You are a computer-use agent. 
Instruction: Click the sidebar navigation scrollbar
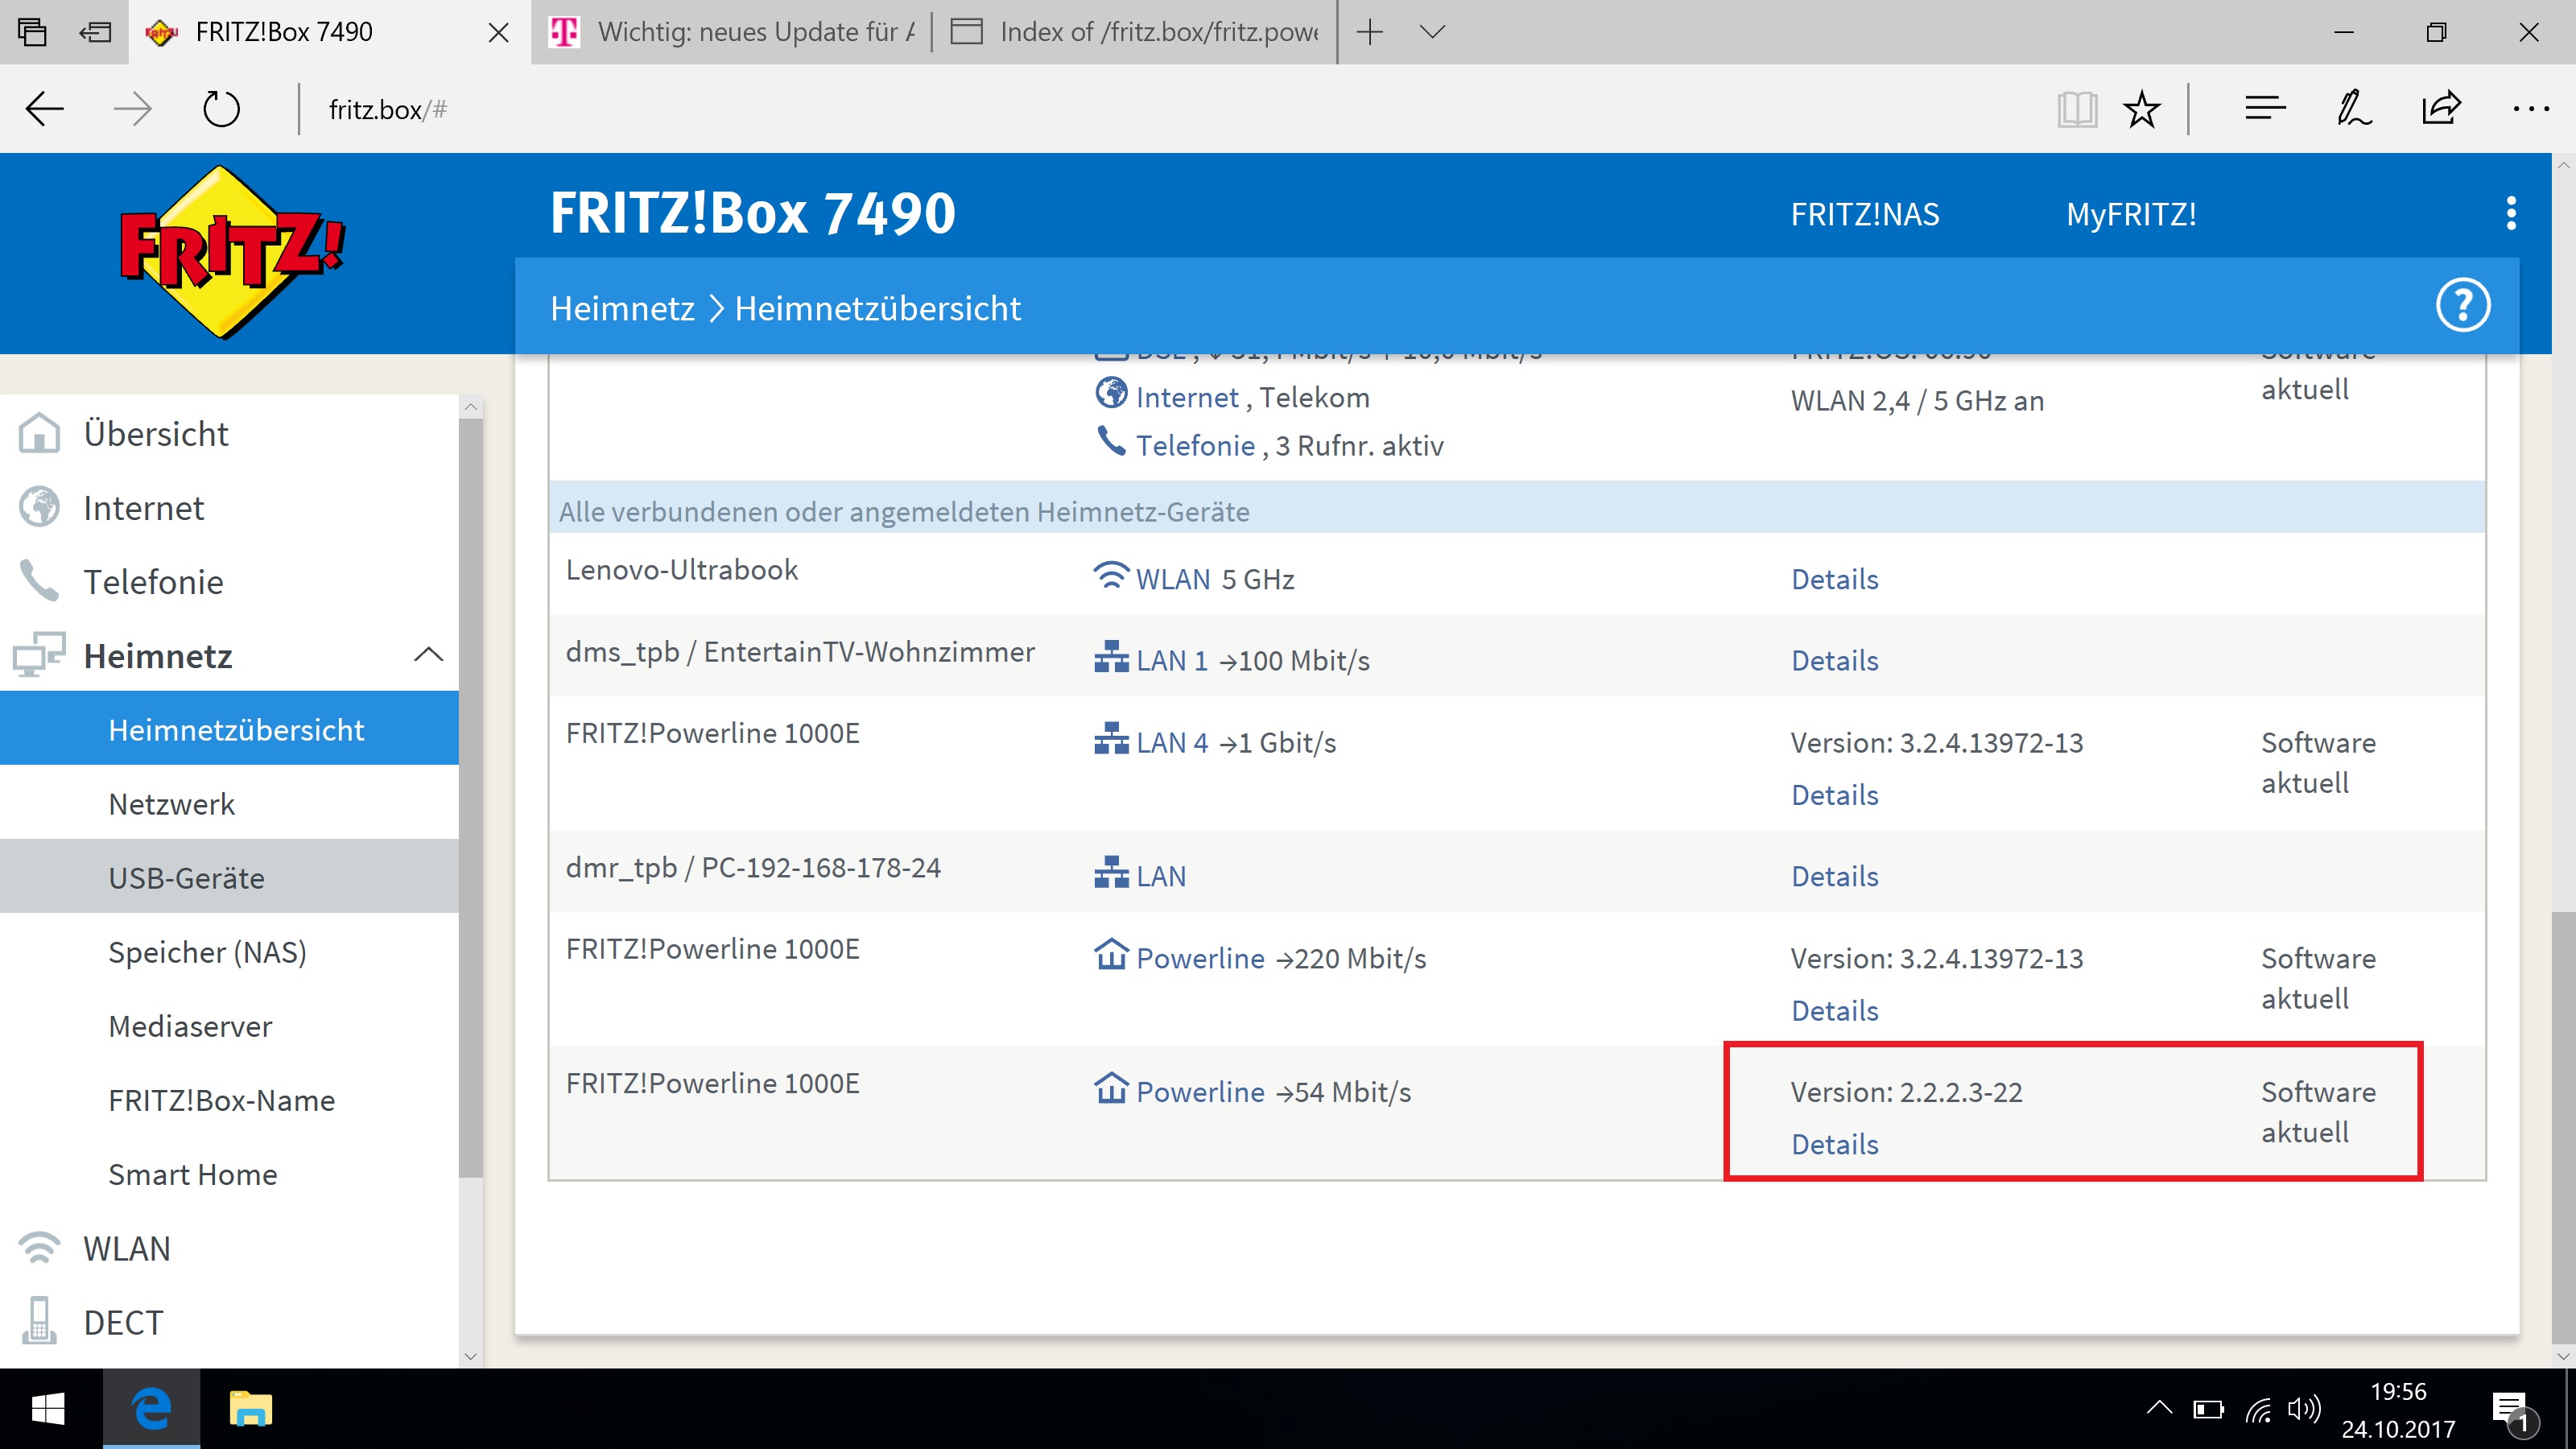click(x=471, y=800)
